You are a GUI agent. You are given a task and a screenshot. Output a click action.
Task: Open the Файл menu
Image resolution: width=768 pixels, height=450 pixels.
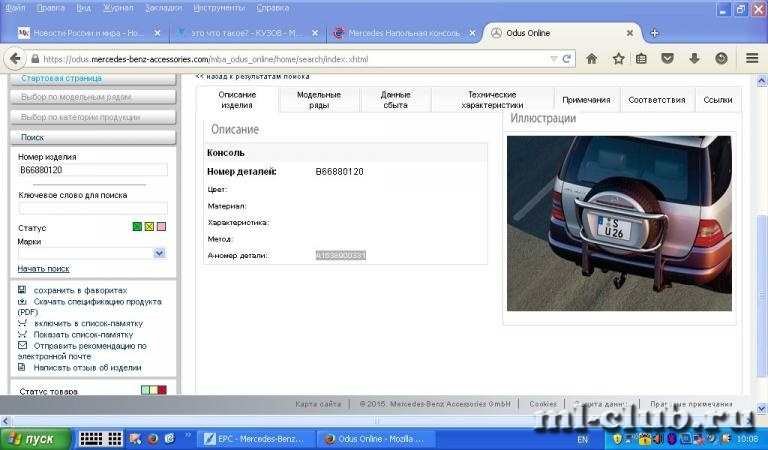[x=15, y=8]
